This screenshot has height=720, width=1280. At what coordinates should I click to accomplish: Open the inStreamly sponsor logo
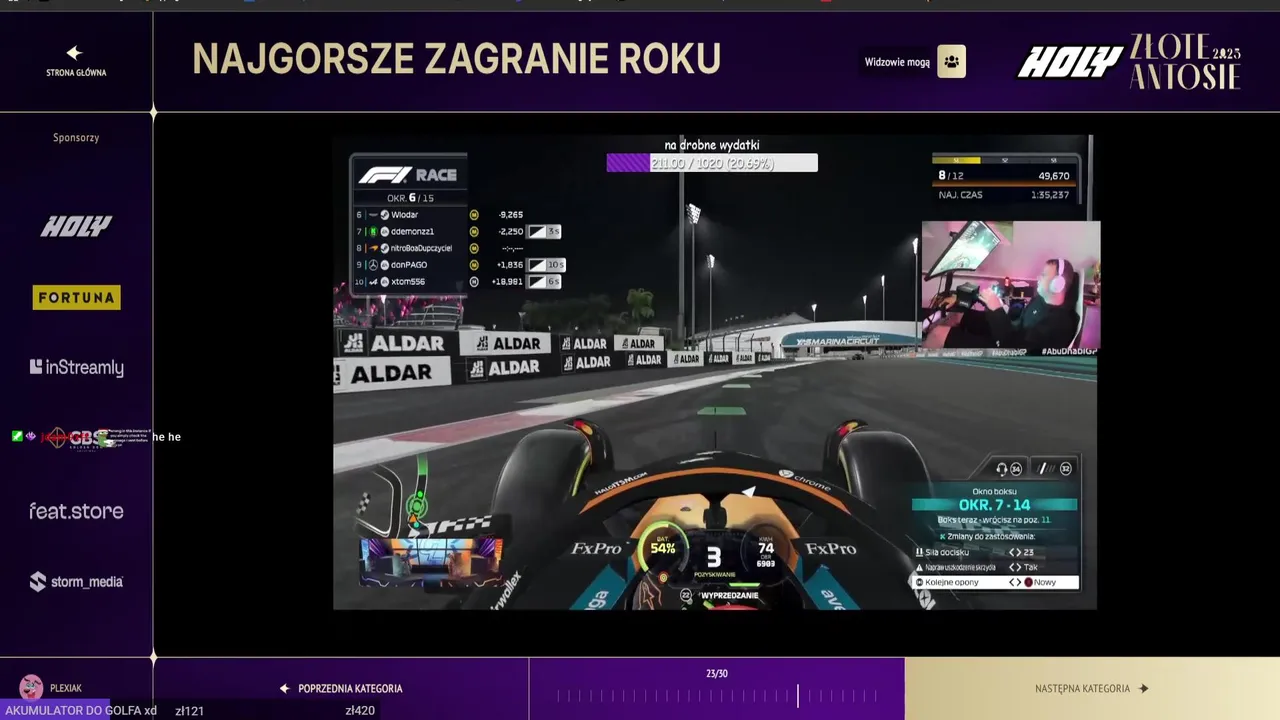click(x=76, y=367)
